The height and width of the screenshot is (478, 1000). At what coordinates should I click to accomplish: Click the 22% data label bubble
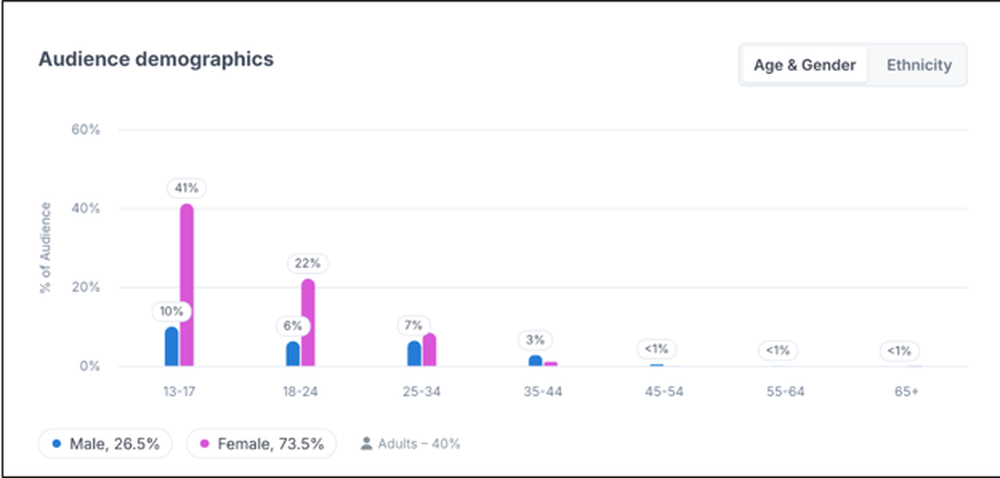tap(308, 264)
